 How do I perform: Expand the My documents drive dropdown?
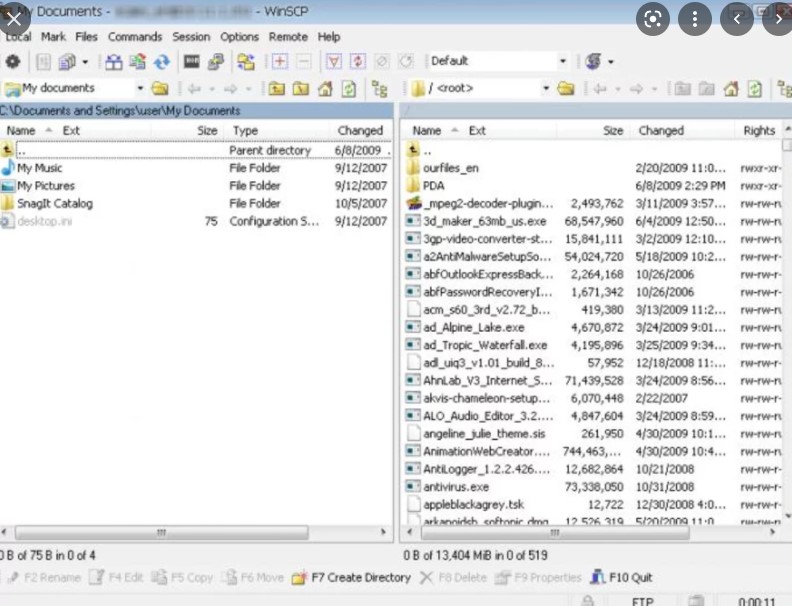coord(140,88)
